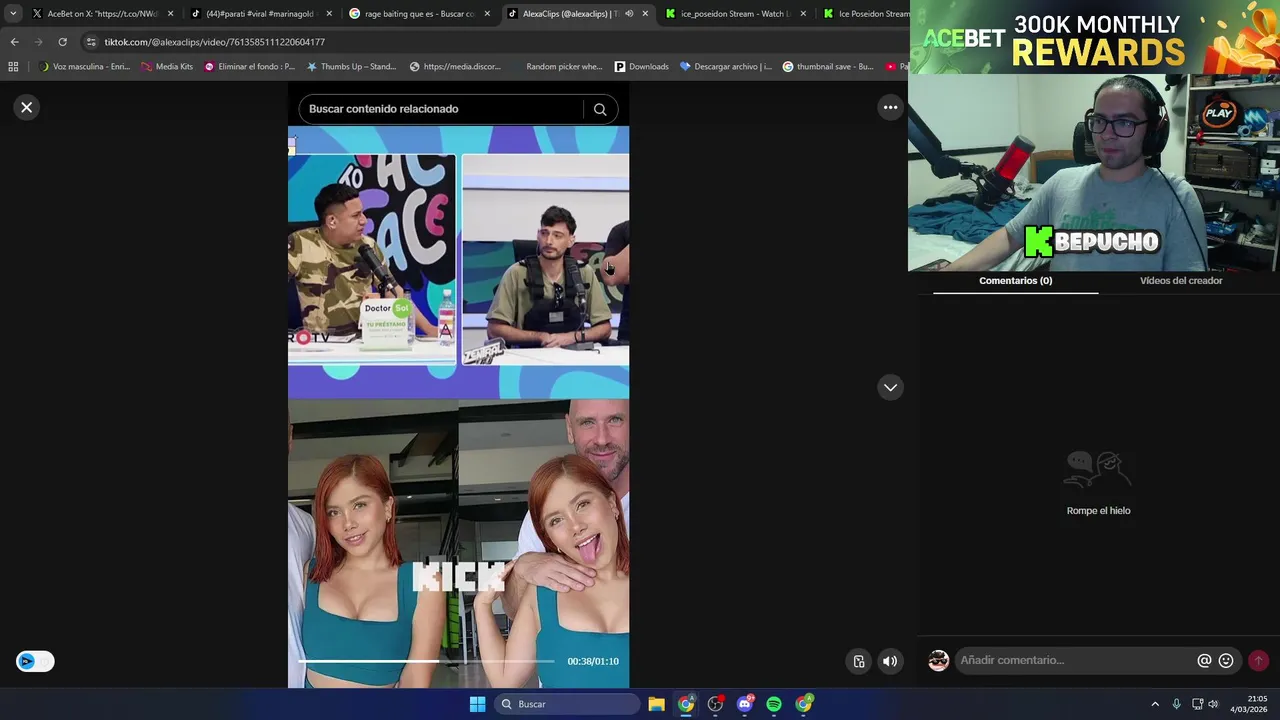Click the profile avatar beside comment box
This screenshot has width=1280, height=720.
[x=938, y=660]
